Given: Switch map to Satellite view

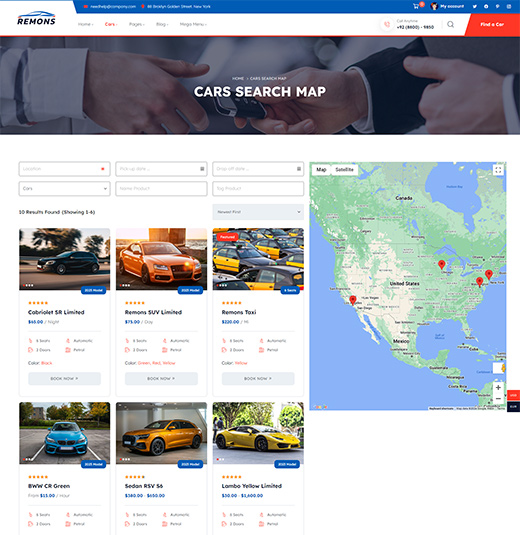Looking at the screenshot, I should [344, 170].
